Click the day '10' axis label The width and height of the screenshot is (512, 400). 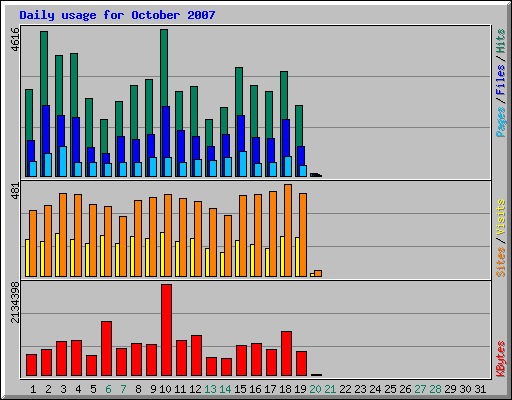pyautogui.click(x=165, y=389)
